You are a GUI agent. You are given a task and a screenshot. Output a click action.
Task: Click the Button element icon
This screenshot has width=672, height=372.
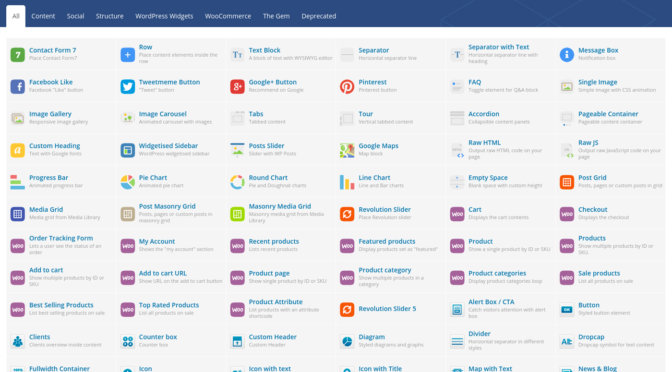coord(567,309)
